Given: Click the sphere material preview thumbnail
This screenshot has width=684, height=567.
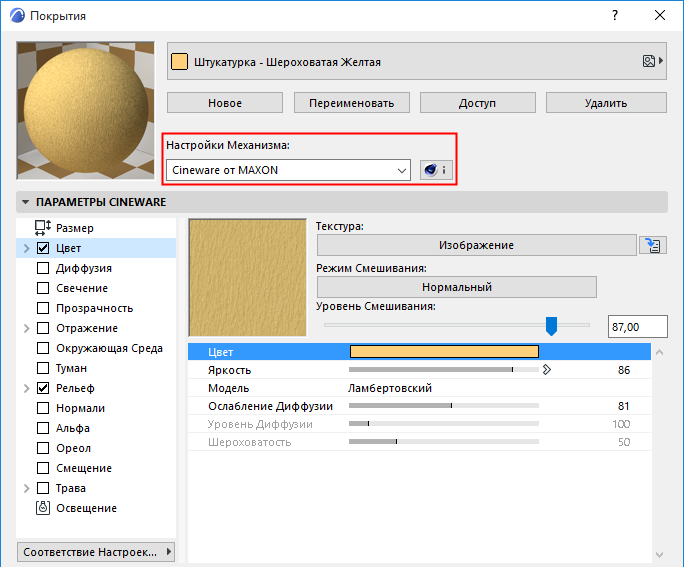Looking at the screenshot, I should coord(86,110).
